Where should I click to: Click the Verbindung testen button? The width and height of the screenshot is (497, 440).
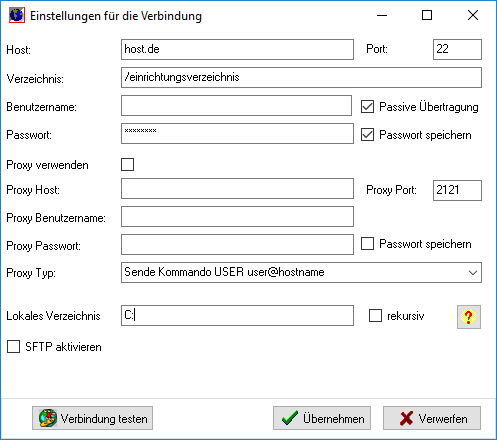click(x=92, y=418)
